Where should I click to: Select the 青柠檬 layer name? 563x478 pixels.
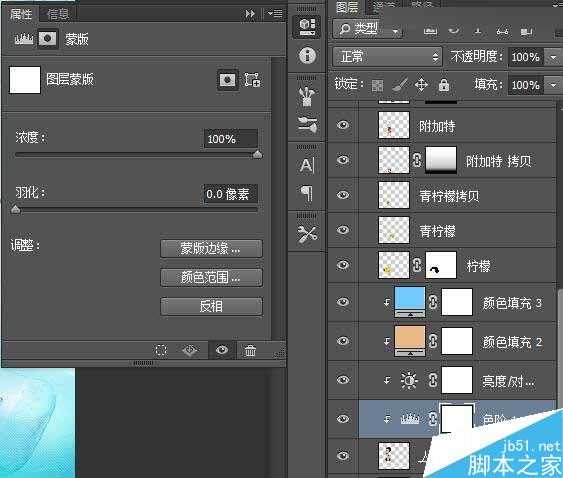coord(437,231)
